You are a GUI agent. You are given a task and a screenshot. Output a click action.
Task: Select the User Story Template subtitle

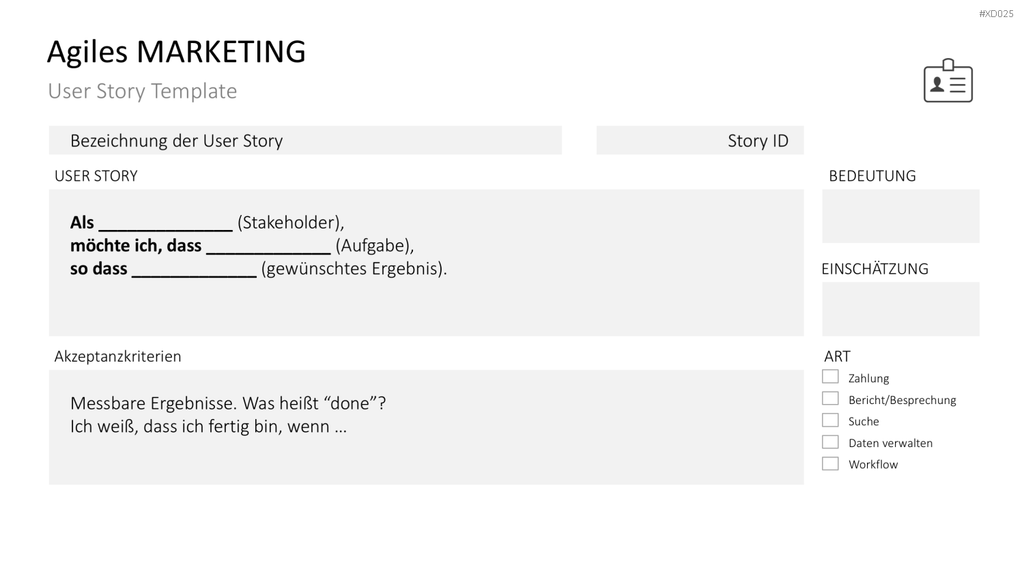click(142, 91)
